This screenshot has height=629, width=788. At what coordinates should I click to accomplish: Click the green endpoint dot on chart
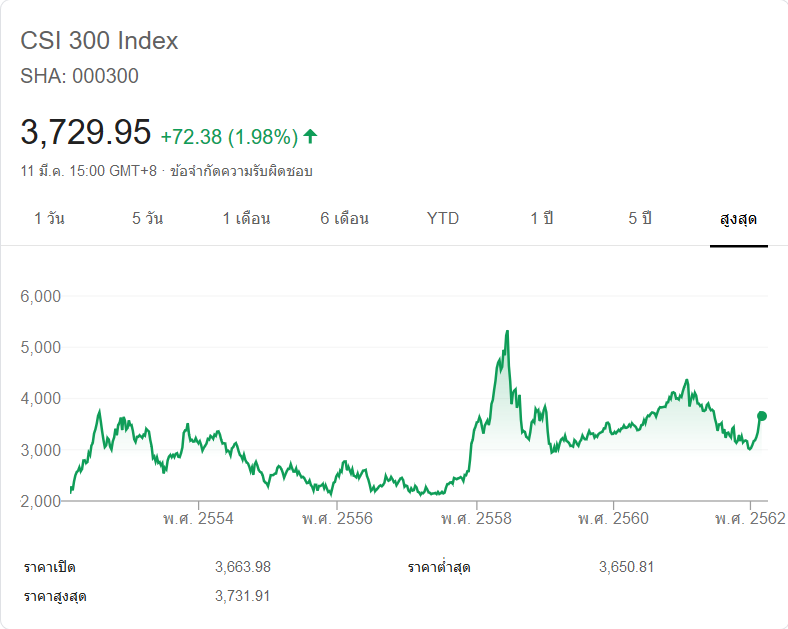click(x=762, y=416)
